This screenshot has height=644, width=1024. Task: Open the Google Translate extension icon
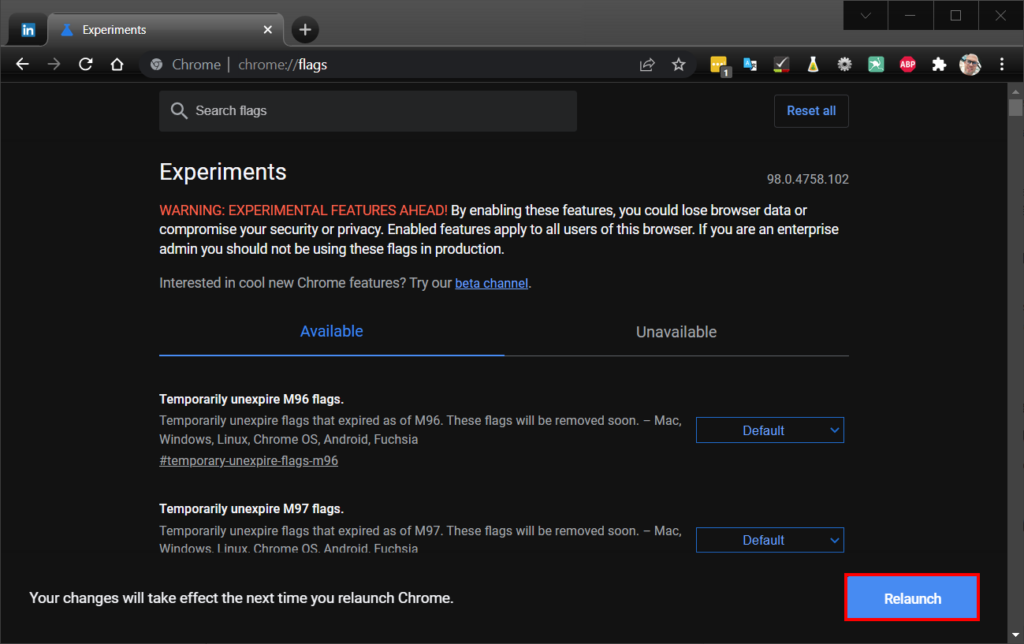750,64
